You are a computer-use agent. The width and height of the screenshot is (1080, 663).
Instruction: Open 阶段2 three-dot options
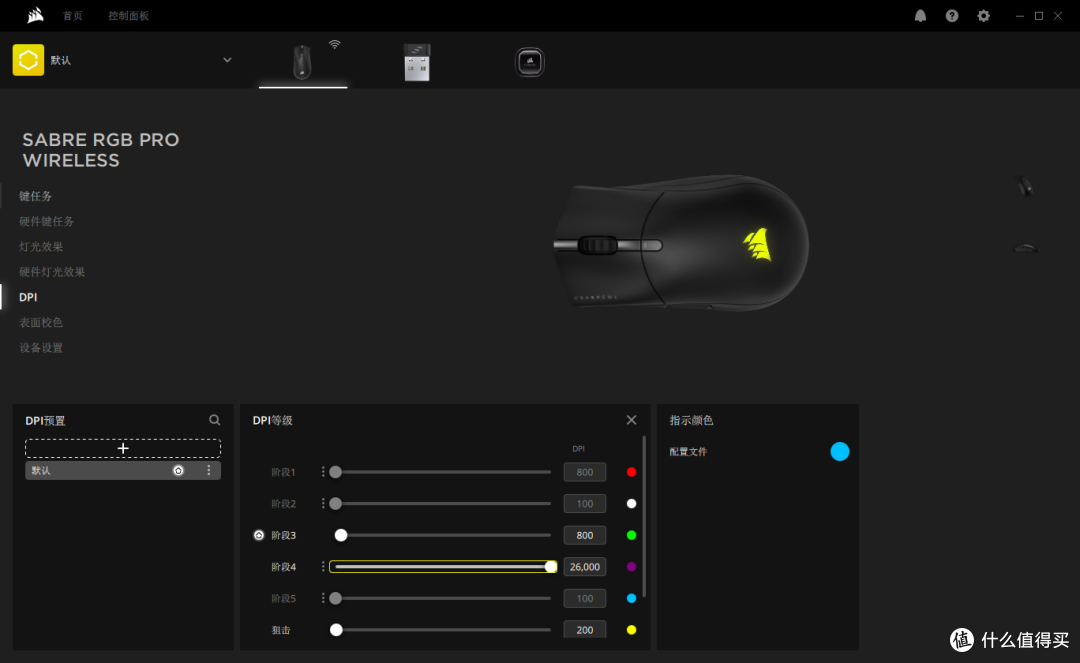click(322, 503)
